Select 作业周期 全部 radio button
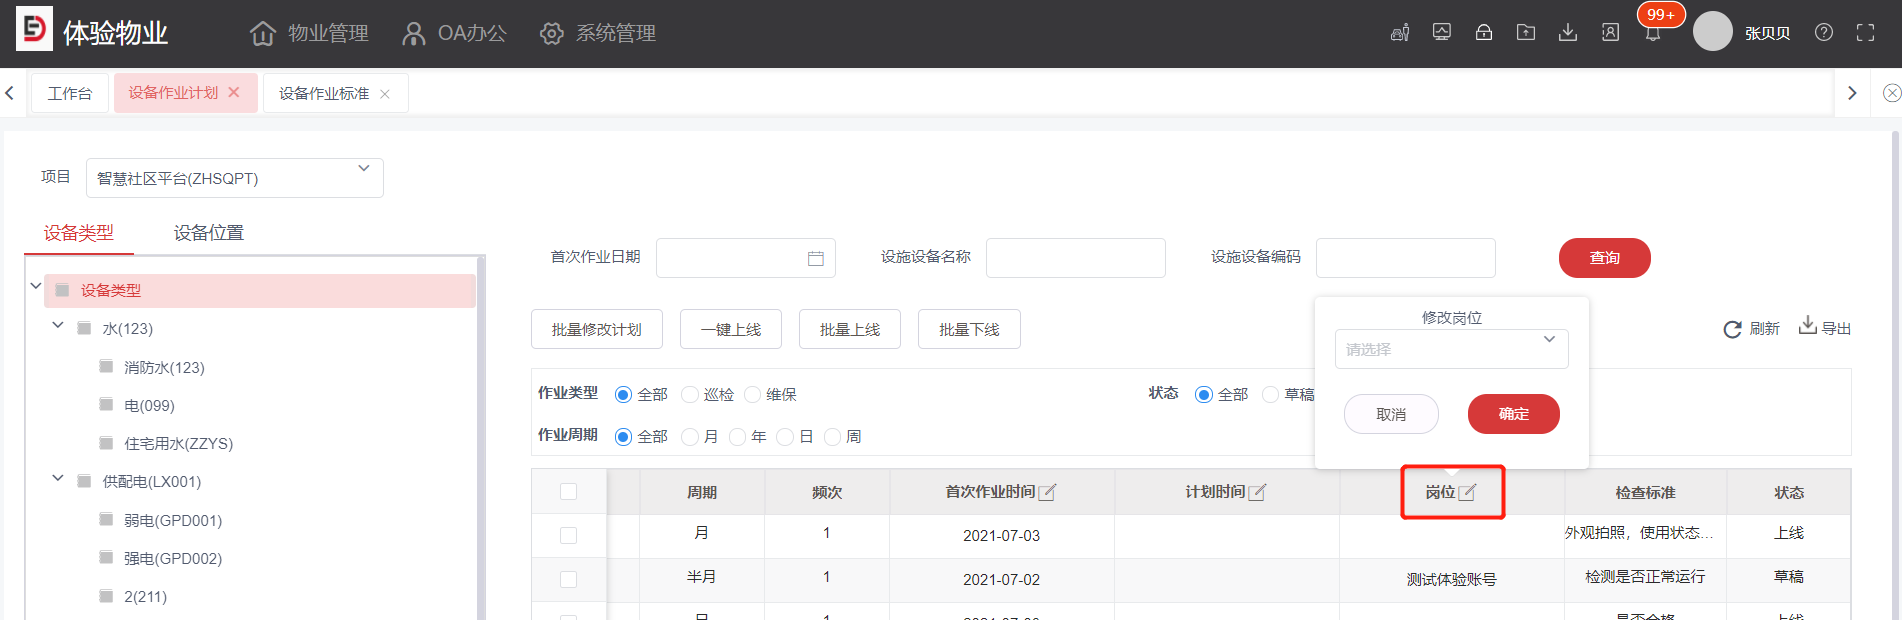Image resolution: width=1902 pixels, height=620 pixels. [623, 437]
